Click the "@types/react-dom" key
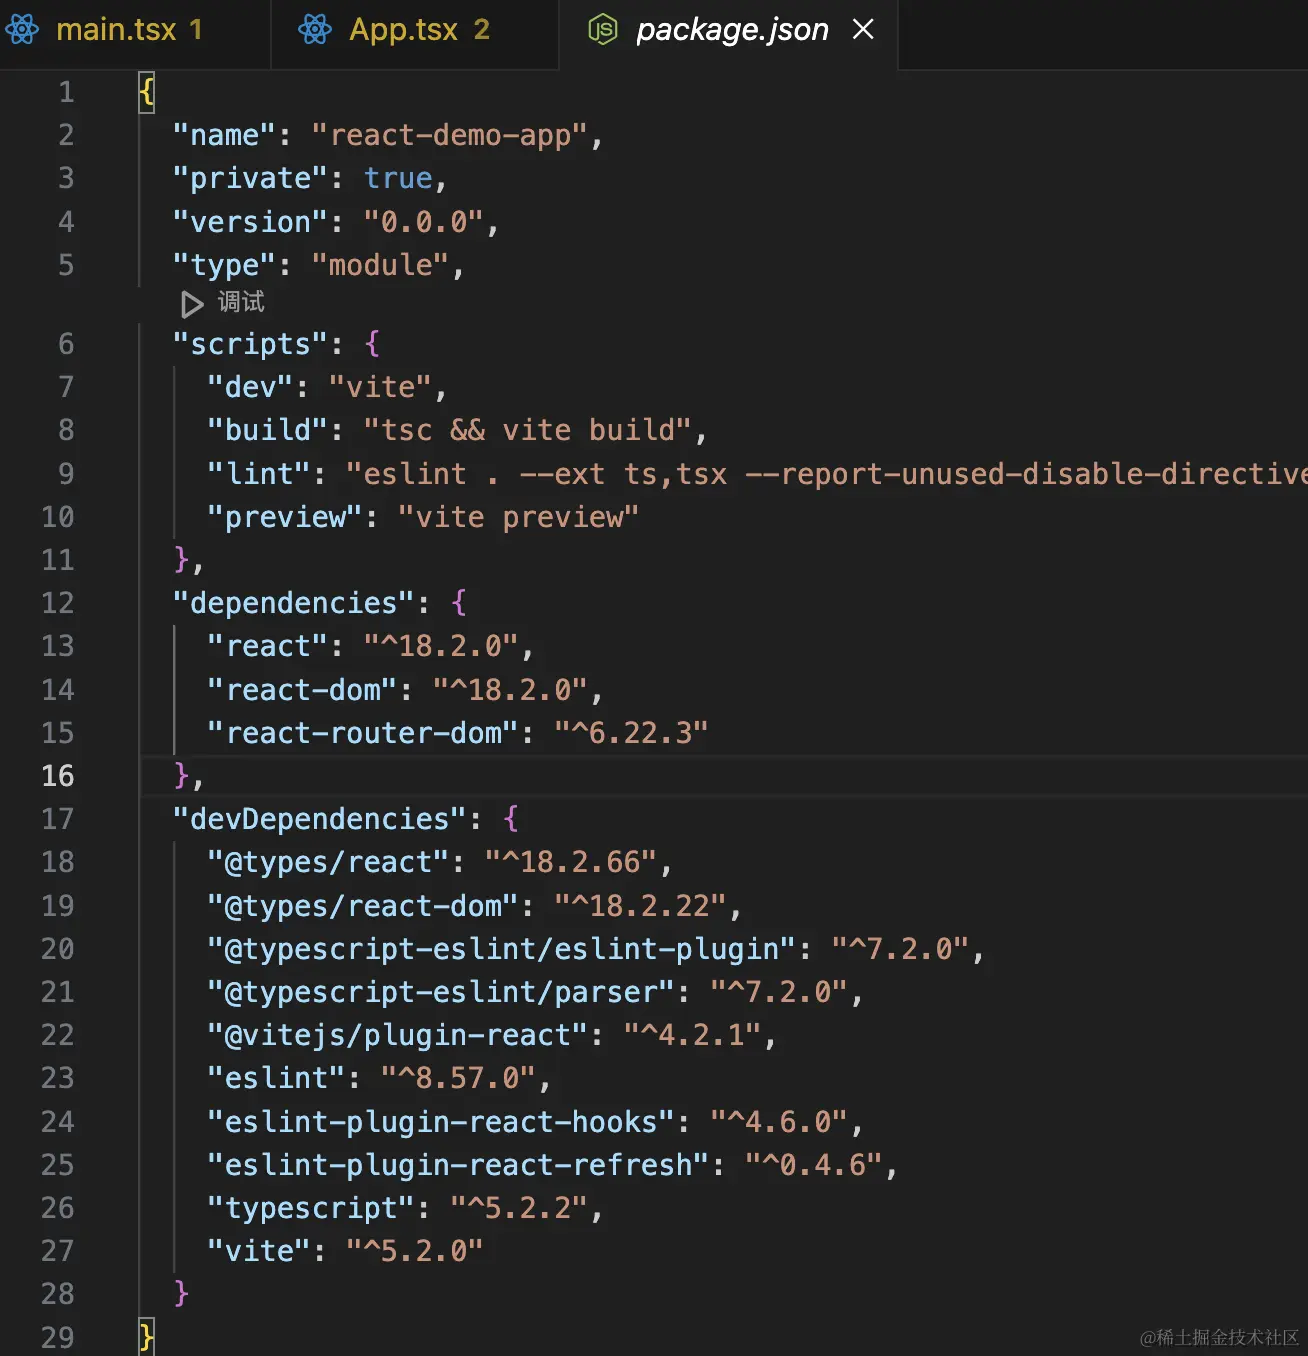 coord(363,906)
